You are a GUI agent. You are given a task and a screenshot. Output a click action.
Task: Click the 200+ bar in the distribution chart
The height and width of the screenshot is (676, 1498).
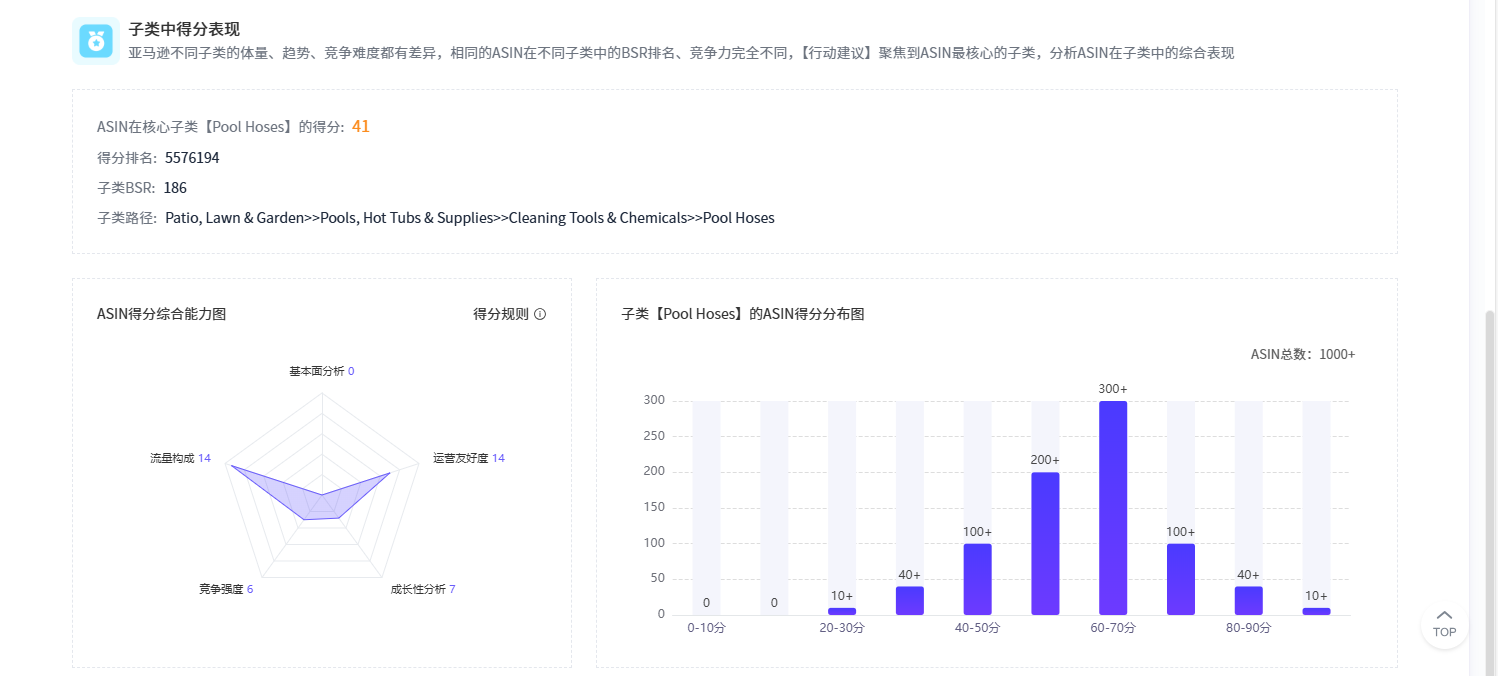pos(1045,544)
